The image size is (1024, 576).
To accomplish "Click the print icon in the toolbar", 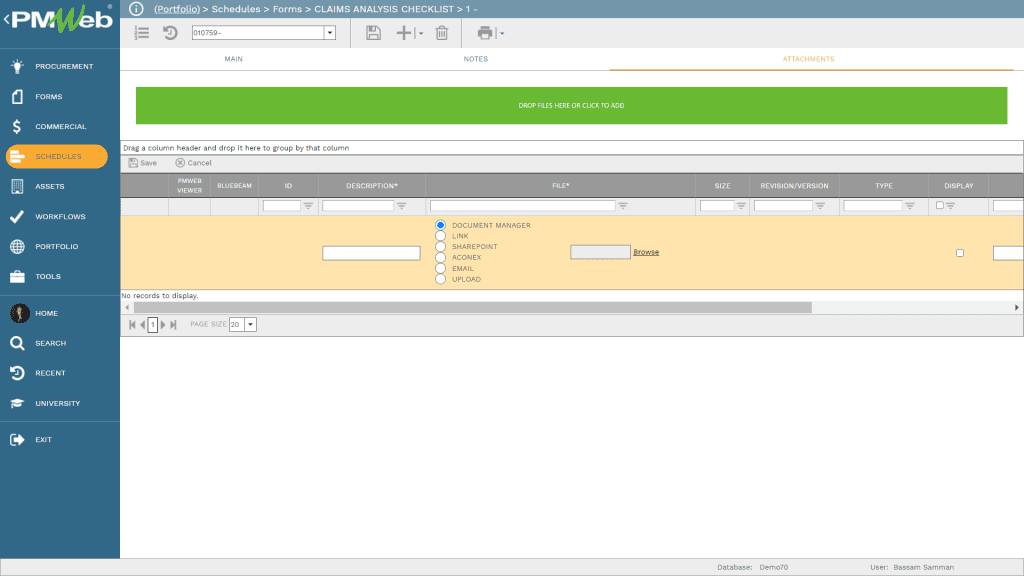I will [x=485, y=33].
